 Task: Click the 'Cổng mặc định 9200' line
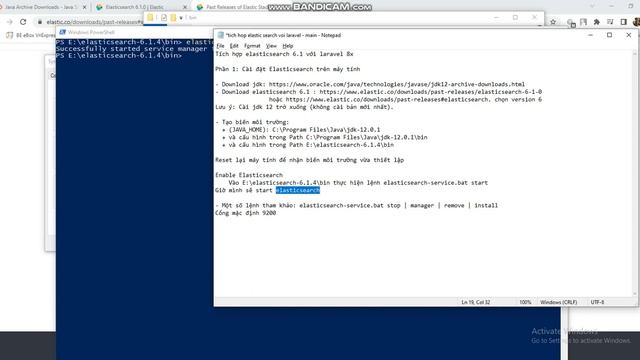(x=246, y=213)
